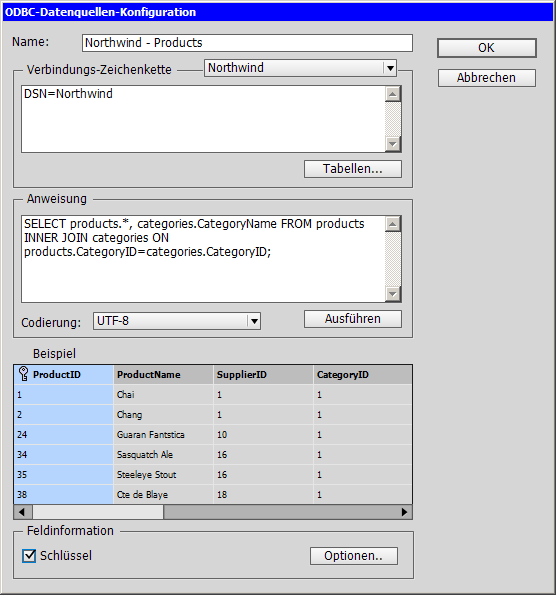Toggle the Schlüssel checkbox

tap(29, 556)
